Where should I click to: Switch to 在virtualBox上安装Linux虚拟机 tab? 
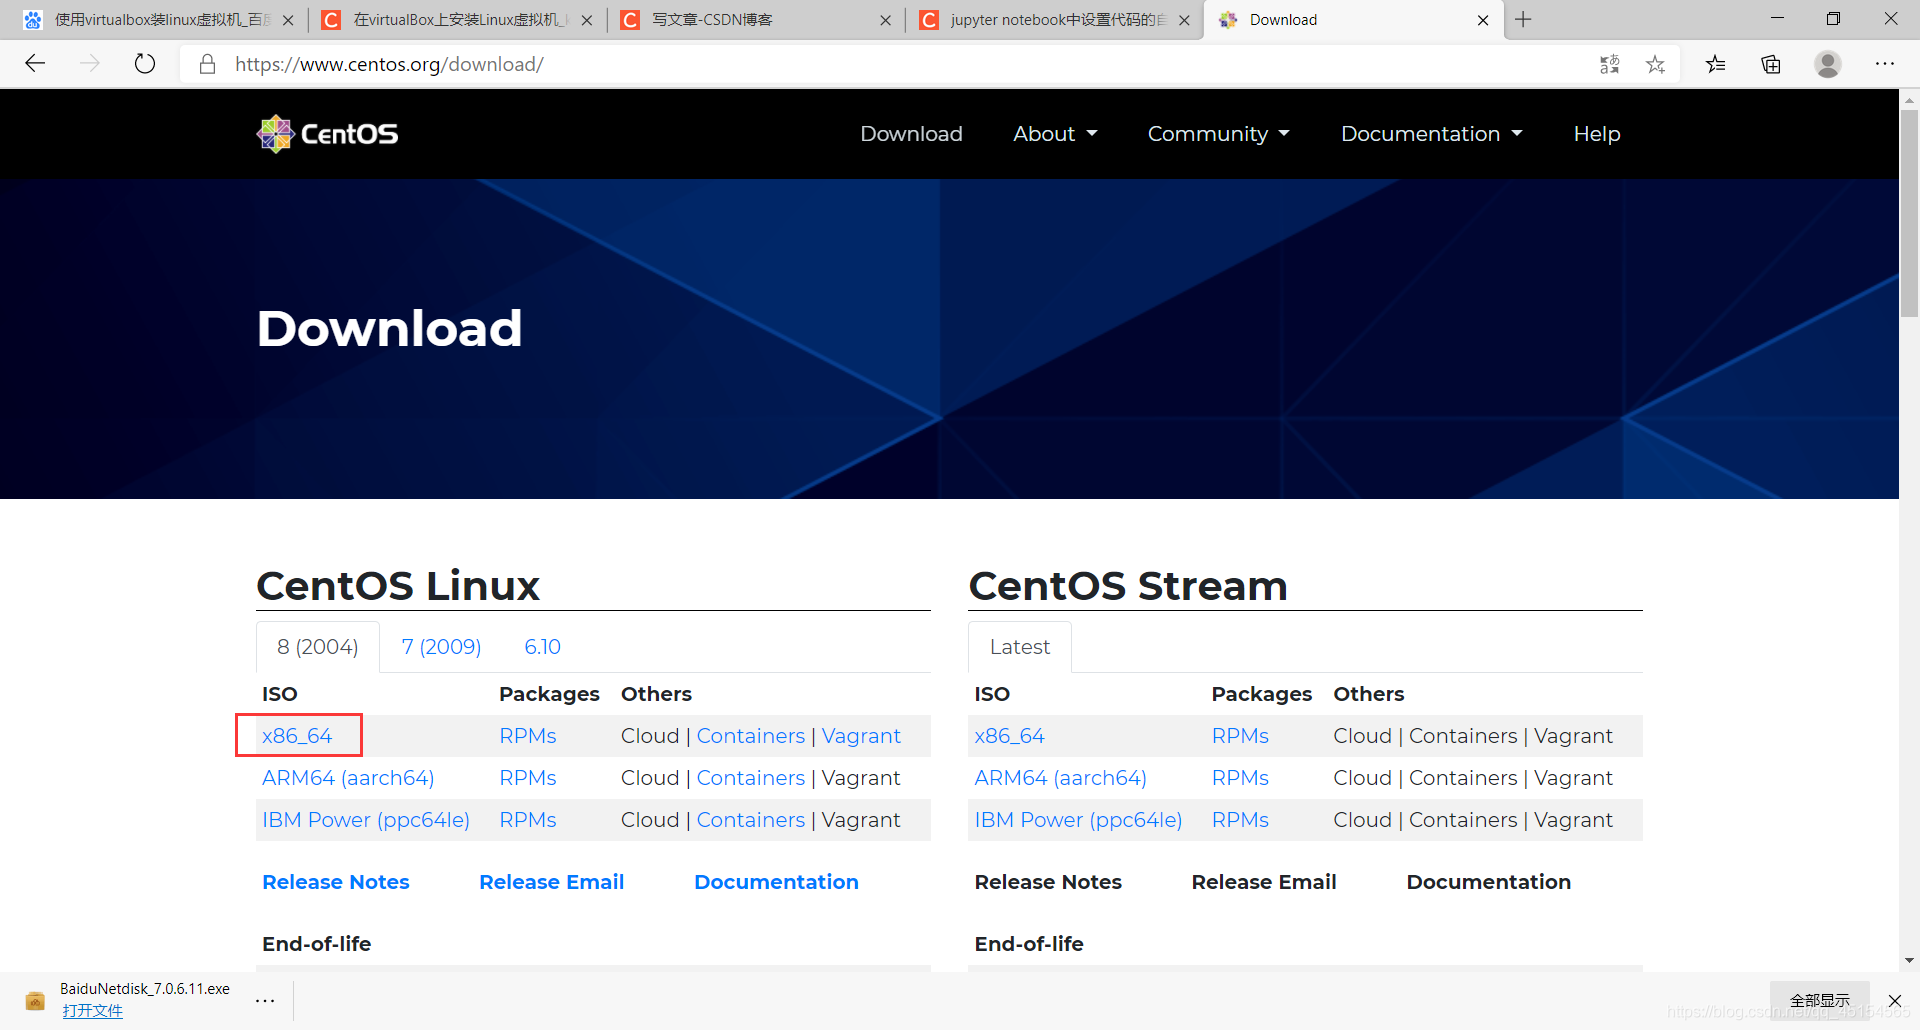[455, 20]
